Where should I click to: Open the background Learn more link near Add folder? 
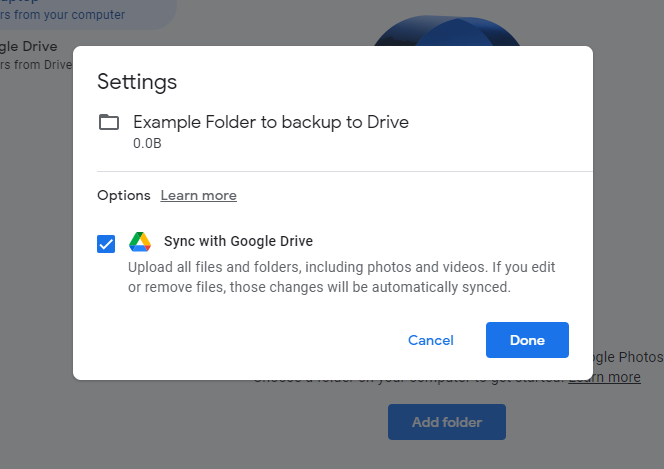click(x=605, y=377)
